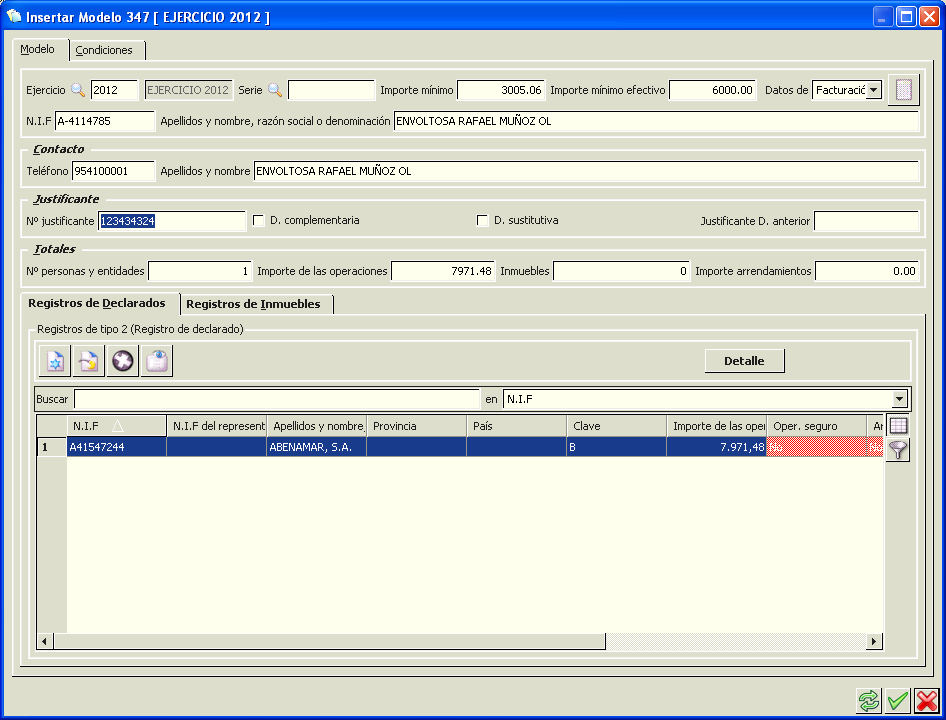946x720 pixels.
Task: Click the grid scrollbar right arrow
Action: (874, 641)
